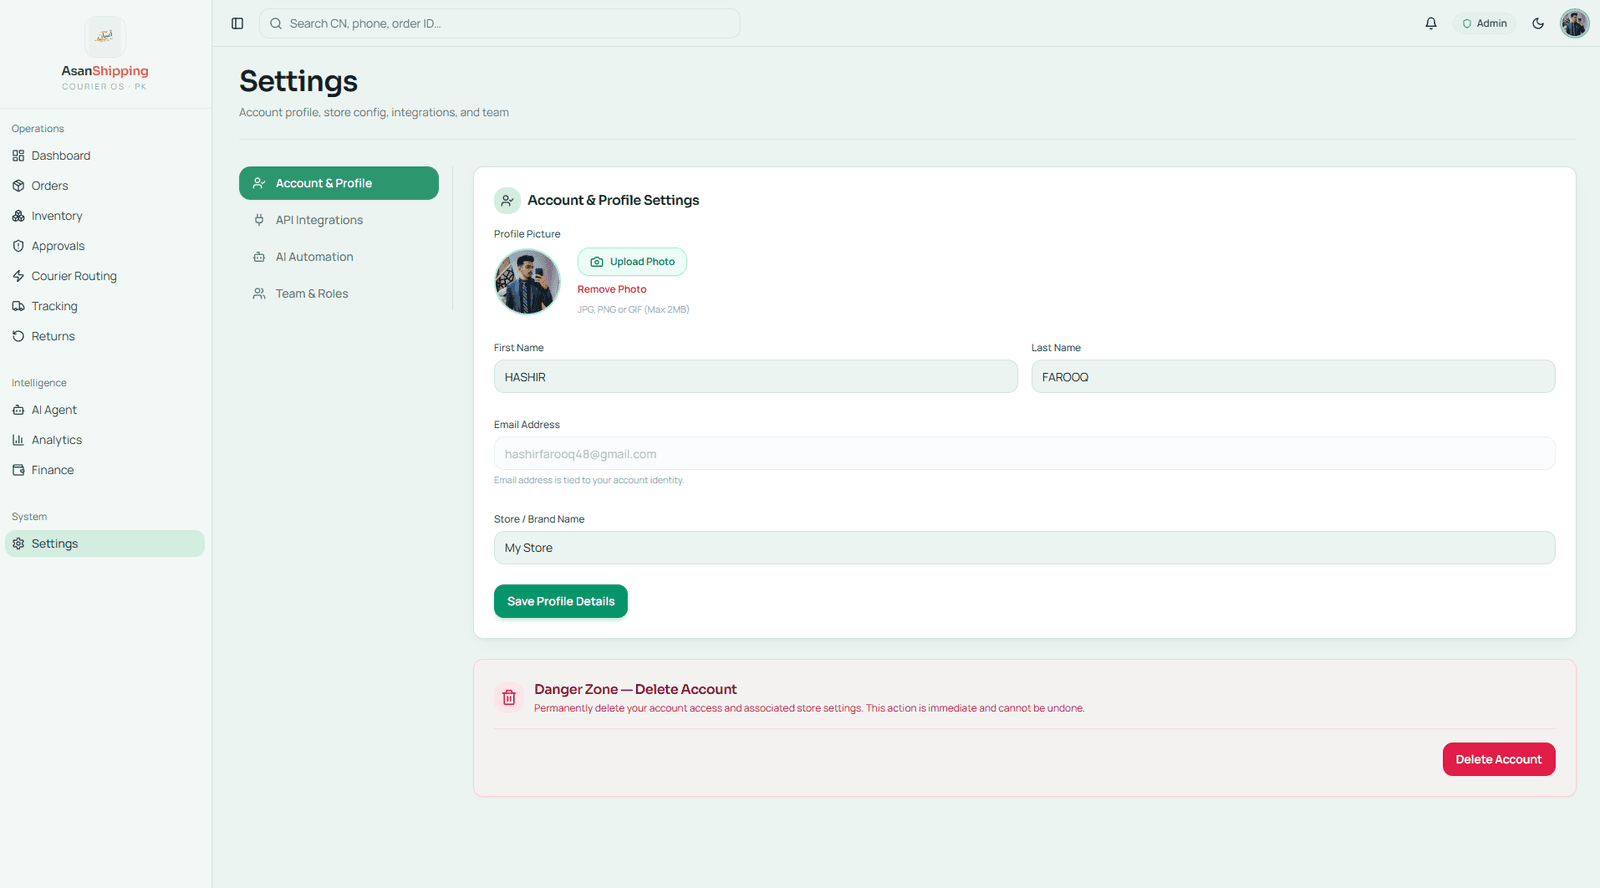Focus the First Name field
The width and height of the screenshot is (1600, 888).
[756, 377]
